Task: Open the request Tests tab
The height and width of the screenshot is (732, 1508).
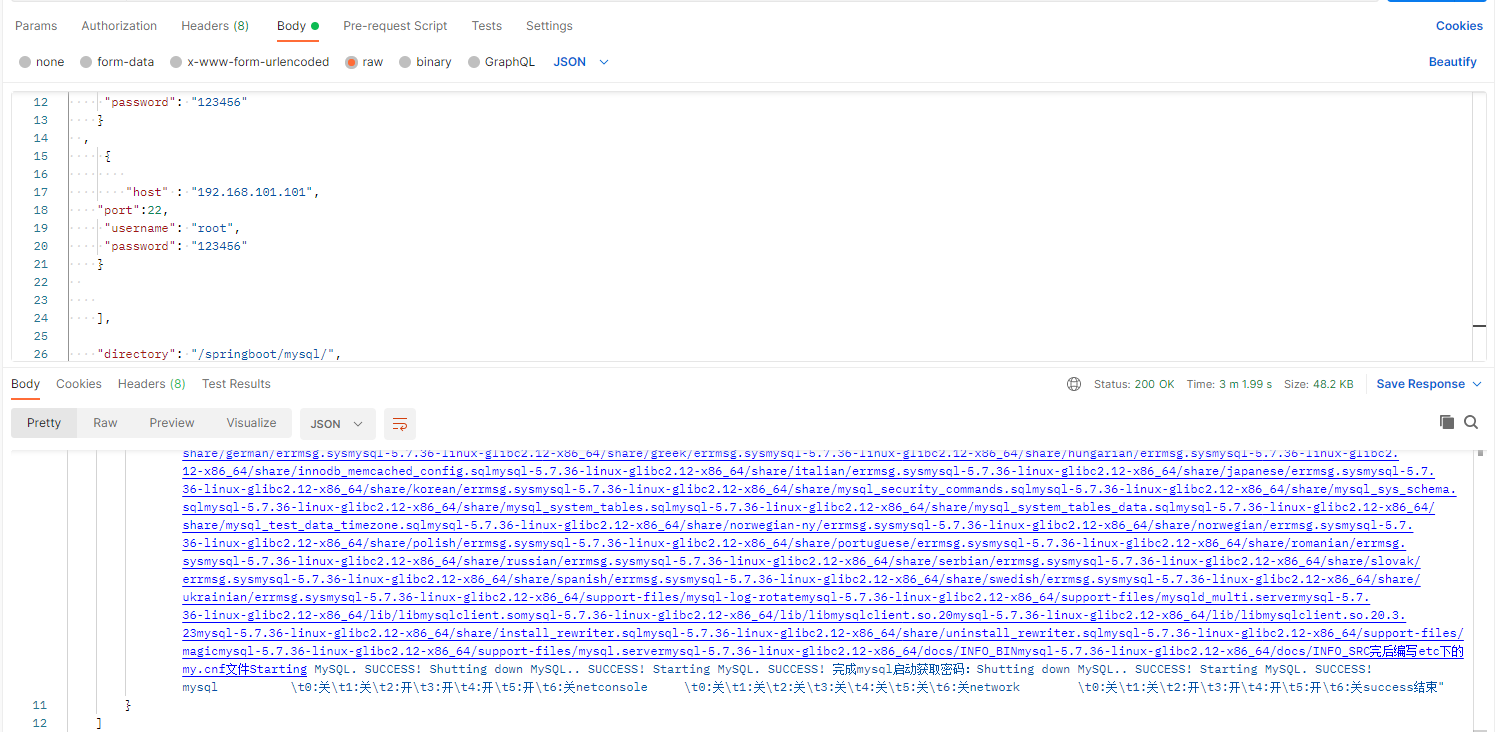Action: 487,26
